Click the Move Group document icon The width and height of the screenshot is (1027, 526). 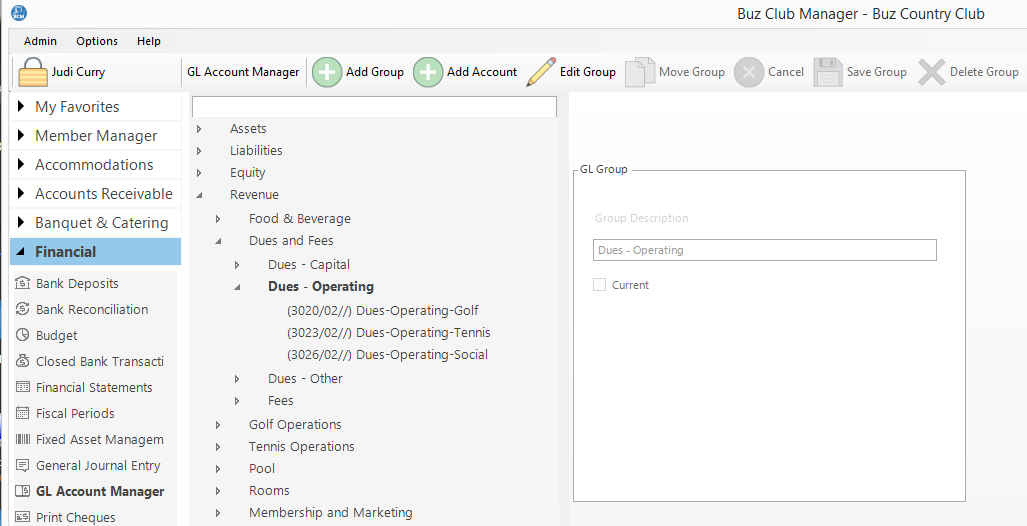[x=639, y=72]
